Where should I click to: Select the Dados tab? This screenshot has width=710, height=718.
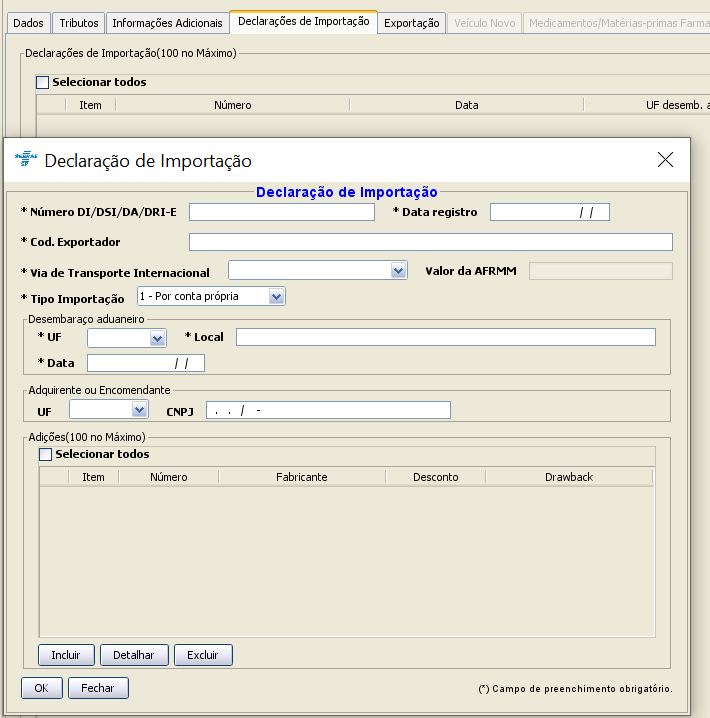tap(27, 22)
